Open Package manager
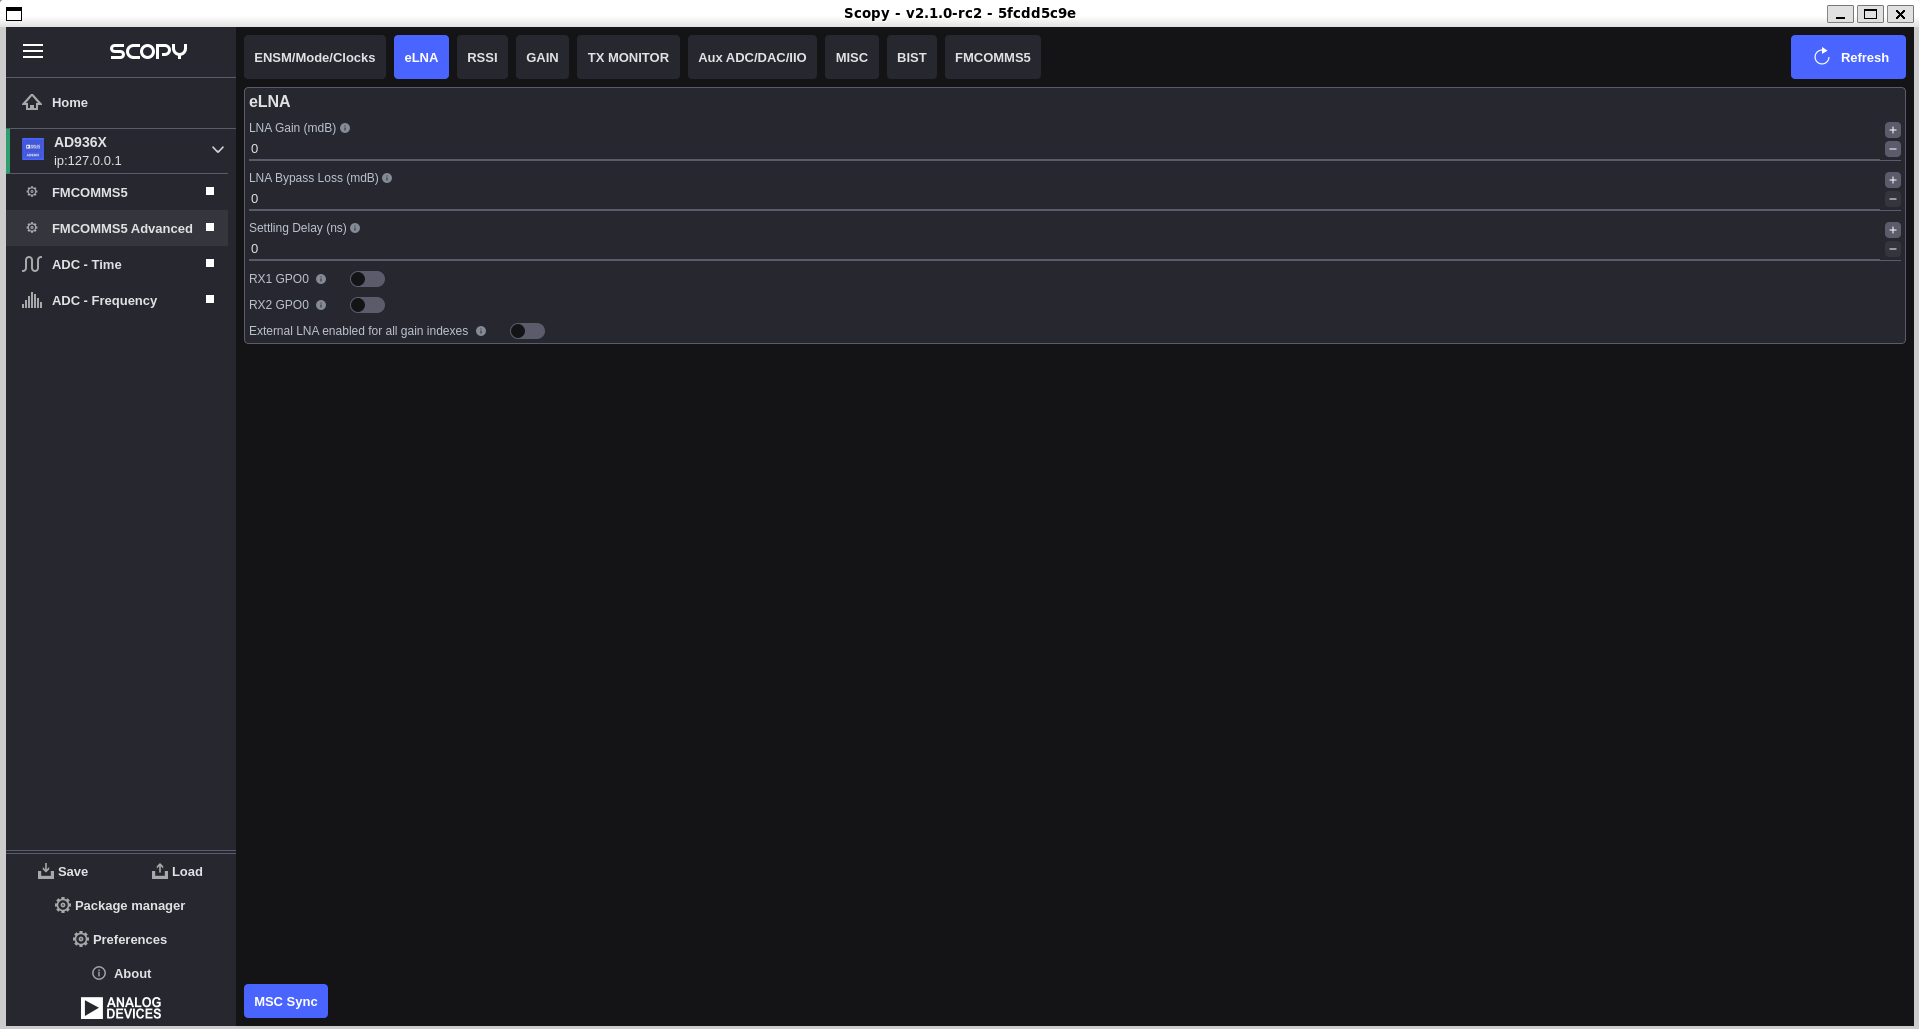The height and width of the screenshot is (1029, 1919). pyautogui.click(x=120, y=905)
